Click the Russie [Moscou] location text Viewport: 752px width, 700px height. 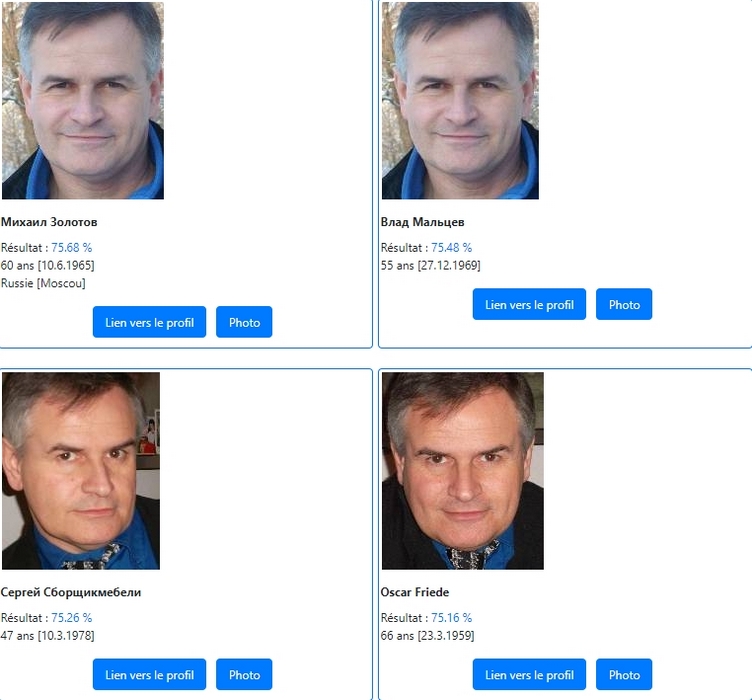(43, 283)
